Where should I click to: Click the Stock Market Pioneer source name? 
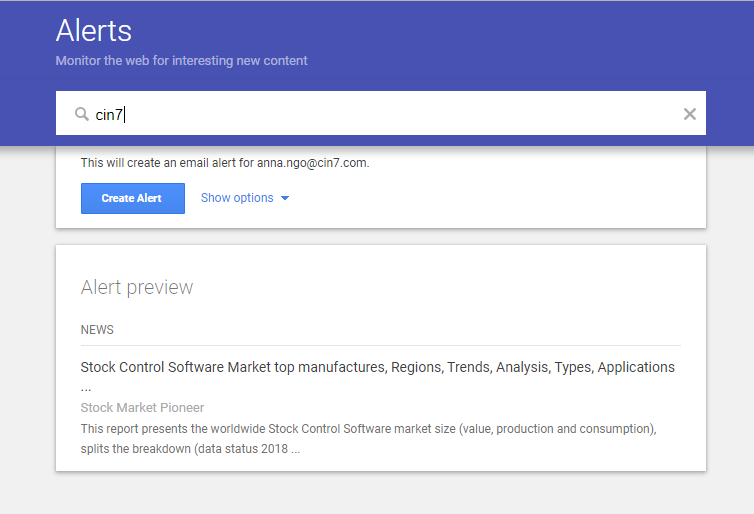pyautogui.click(x=142, y=408)
